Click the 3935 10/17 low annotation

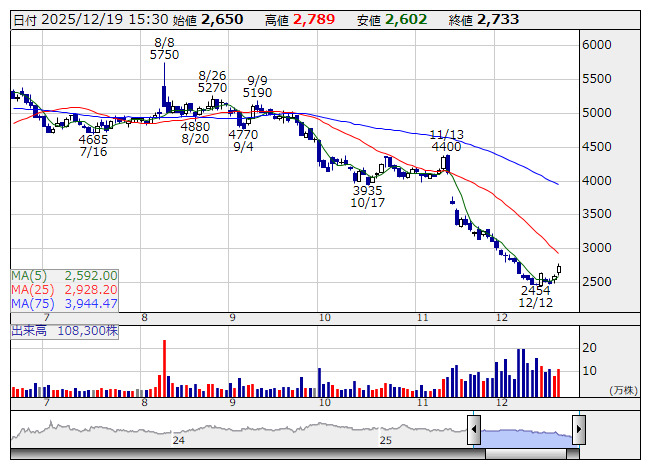point(368,197)
